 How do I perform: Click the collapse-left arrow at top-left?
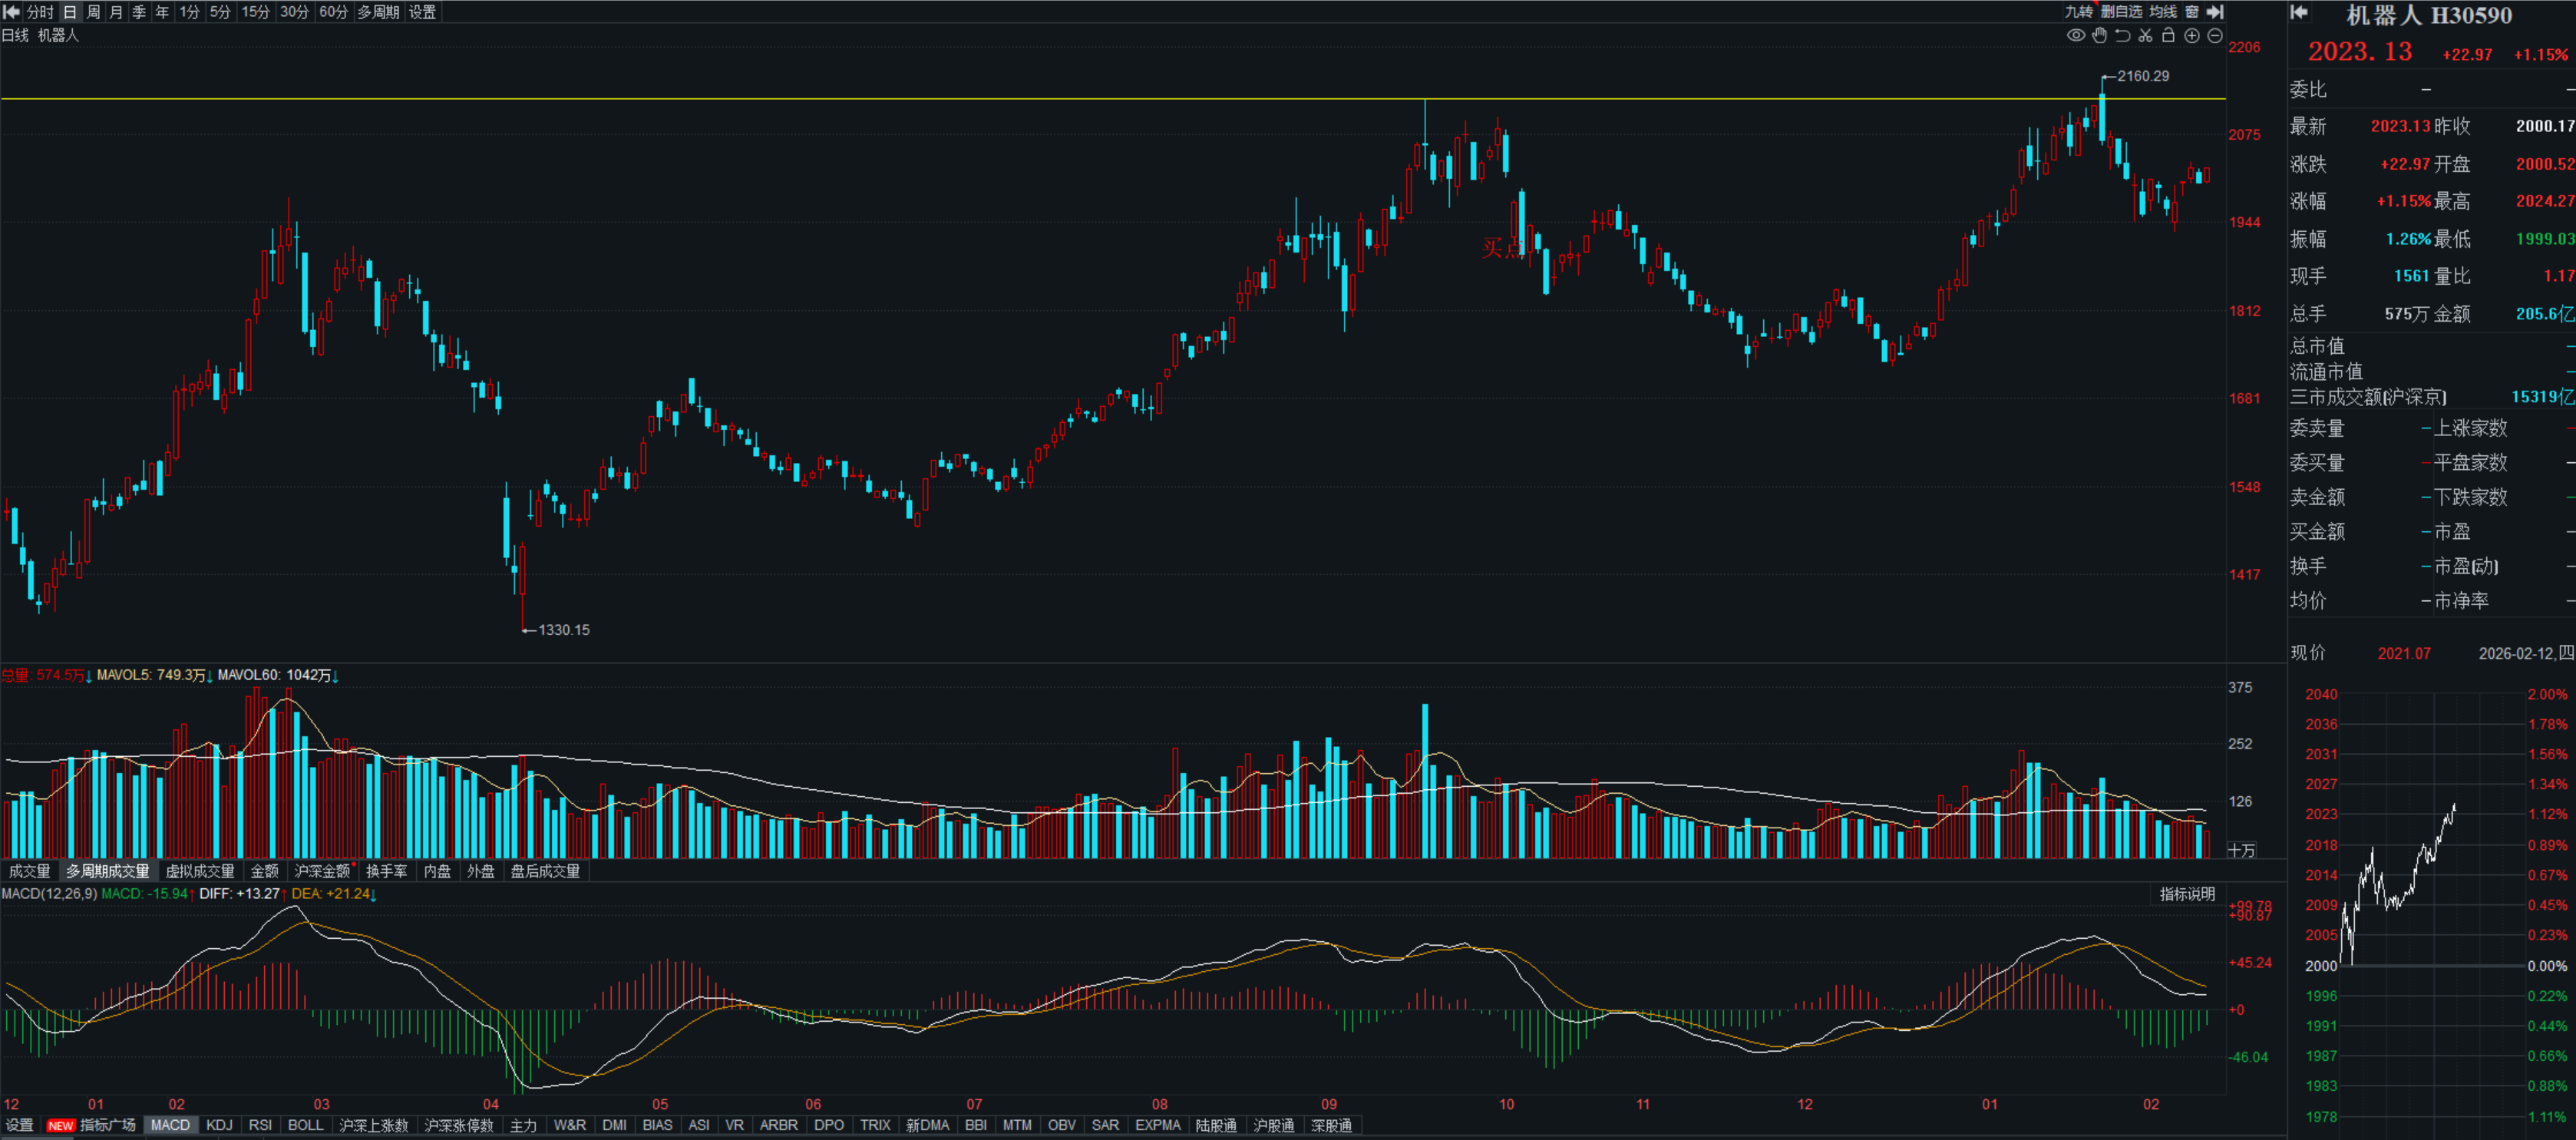tap(12, 12)
